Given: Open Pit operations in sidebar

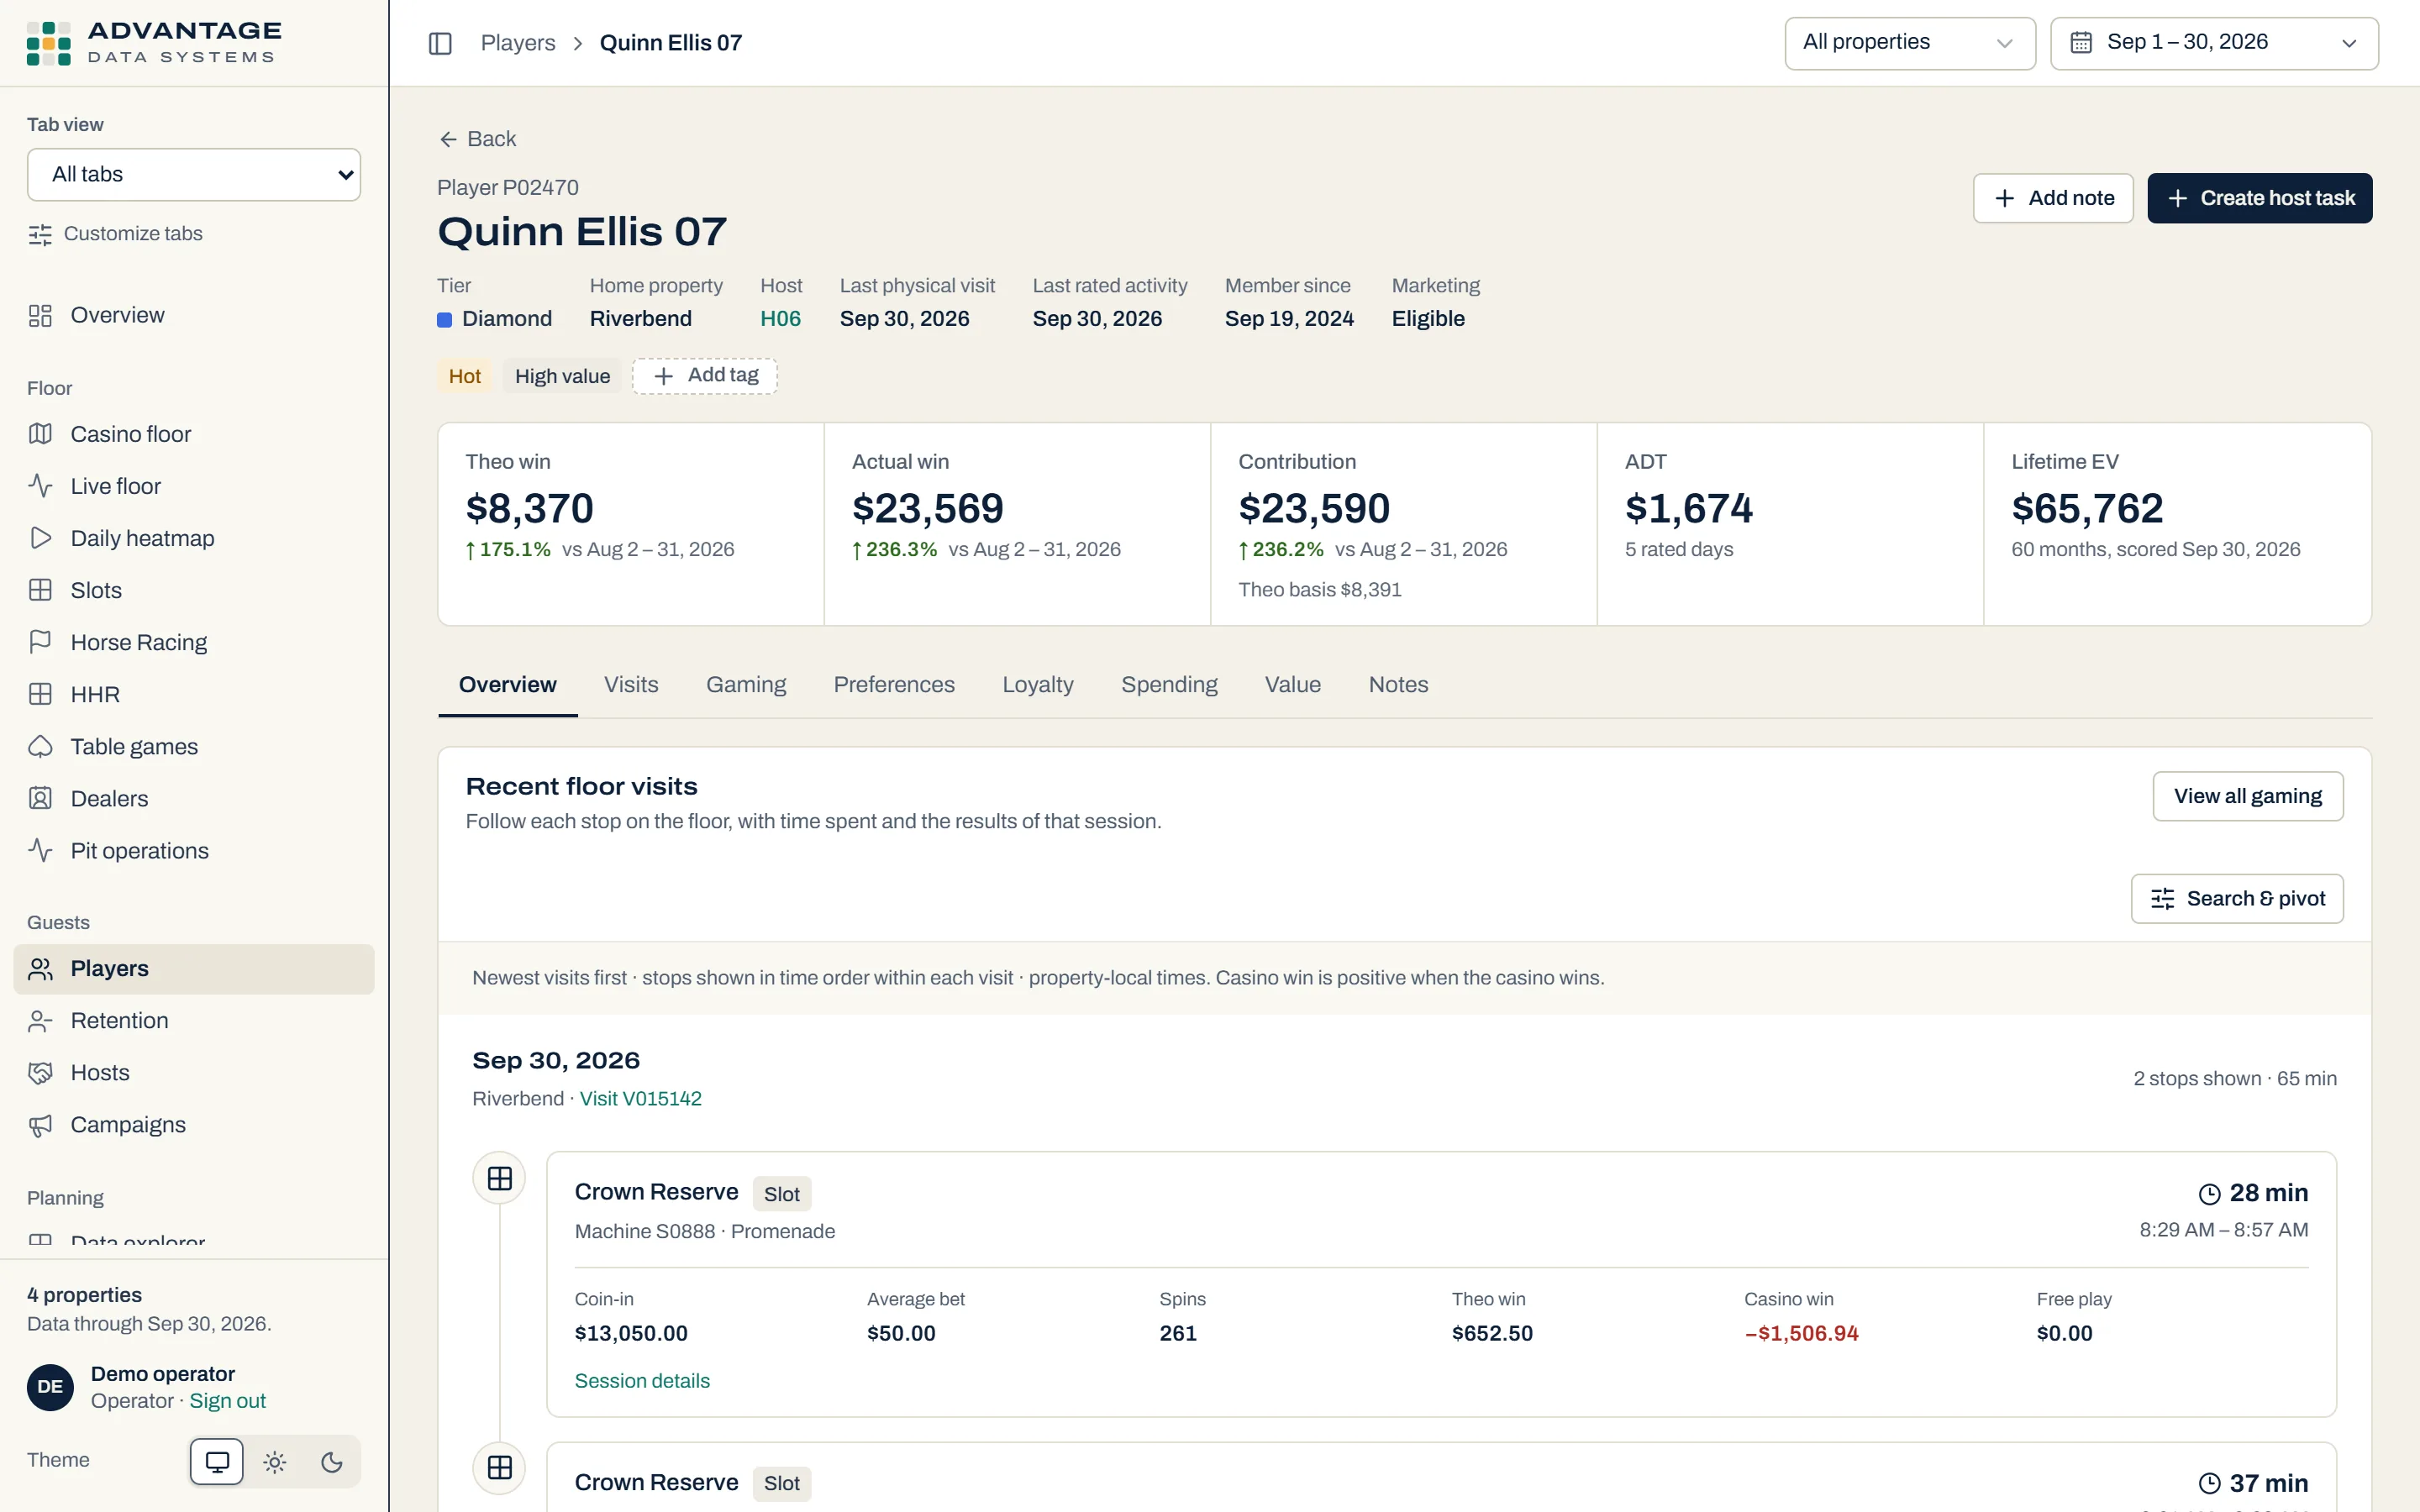Looking at the screenshot, I should click(x=194, y=850).
